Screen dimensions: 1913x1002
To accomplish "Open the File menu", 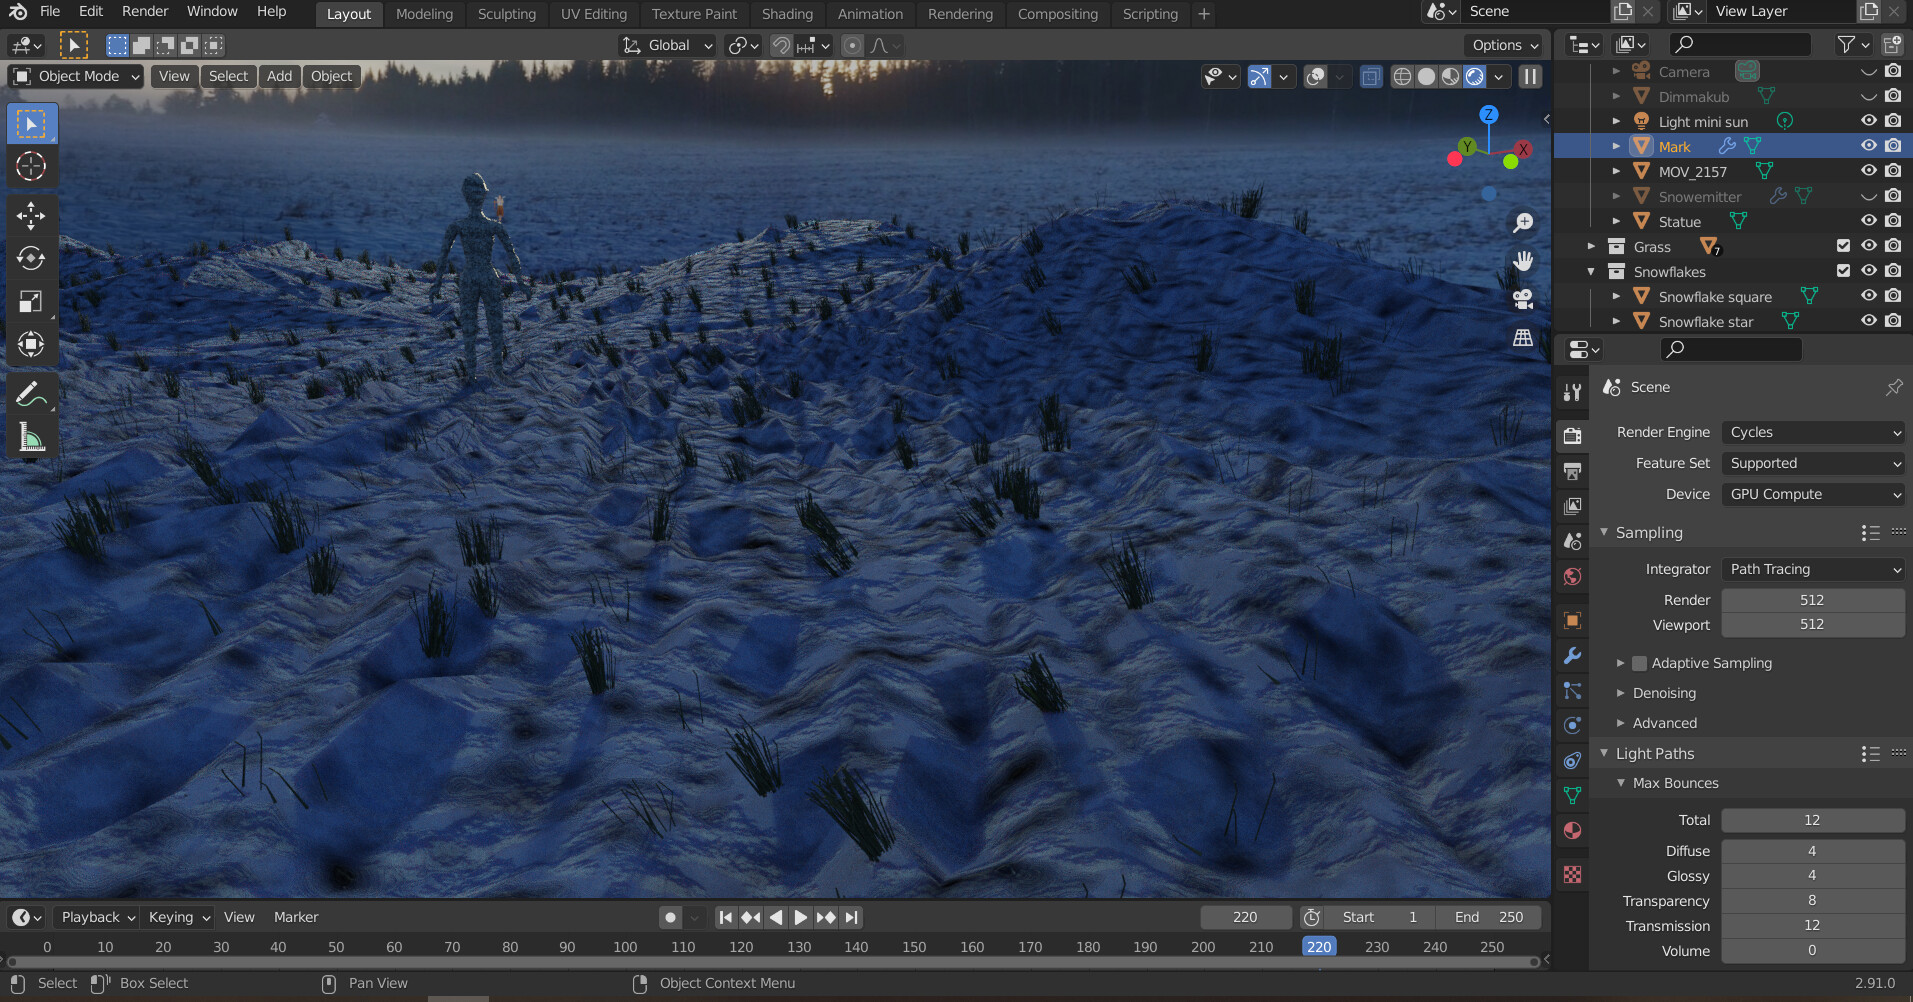I will tap(50, 11).
